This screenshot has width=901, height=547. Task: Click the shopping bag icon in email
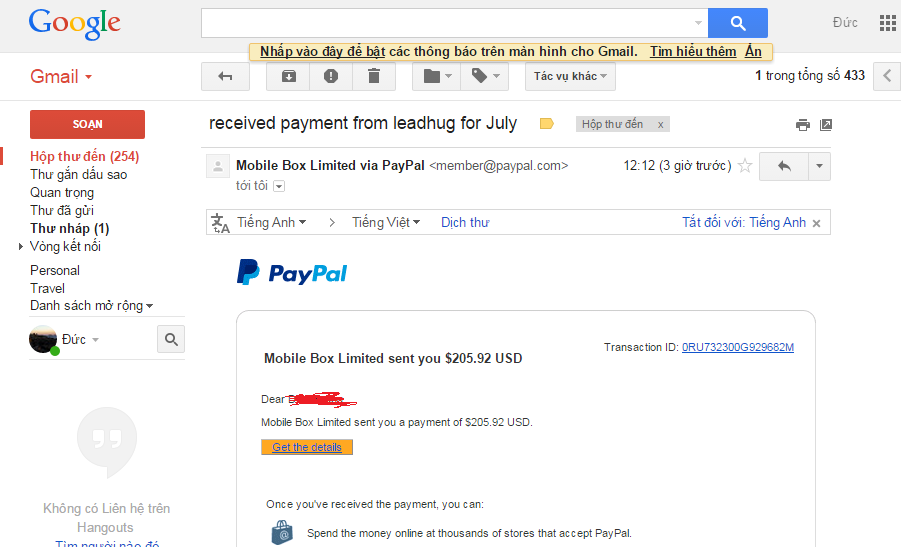[x=282, y=533]
